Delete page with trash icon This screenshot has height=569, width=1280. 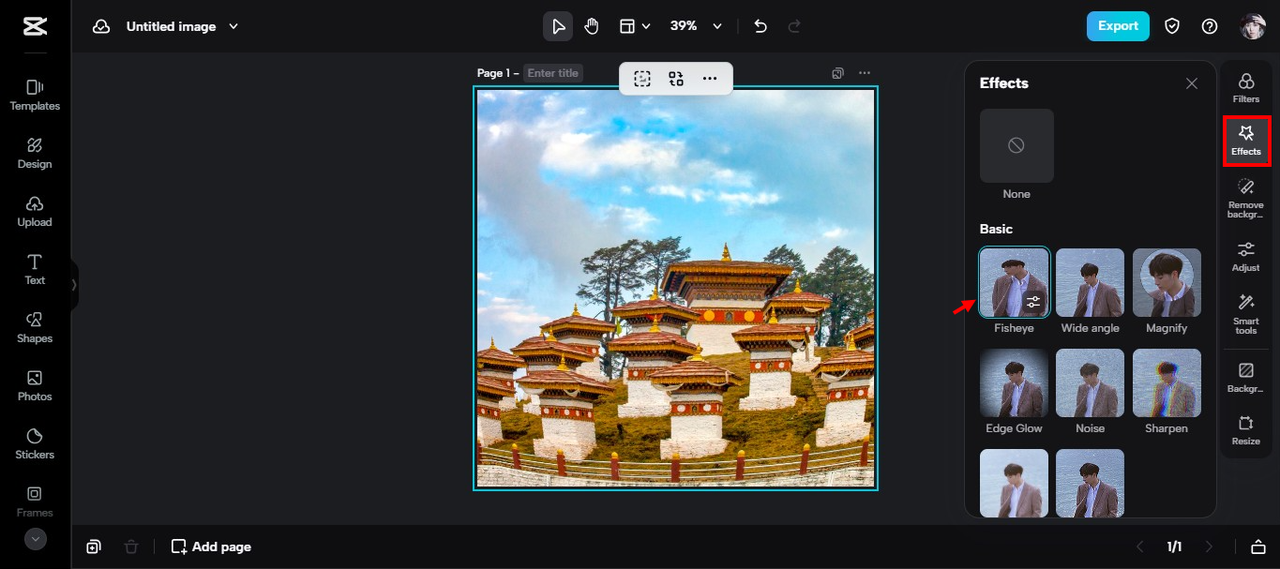(131, 547)
